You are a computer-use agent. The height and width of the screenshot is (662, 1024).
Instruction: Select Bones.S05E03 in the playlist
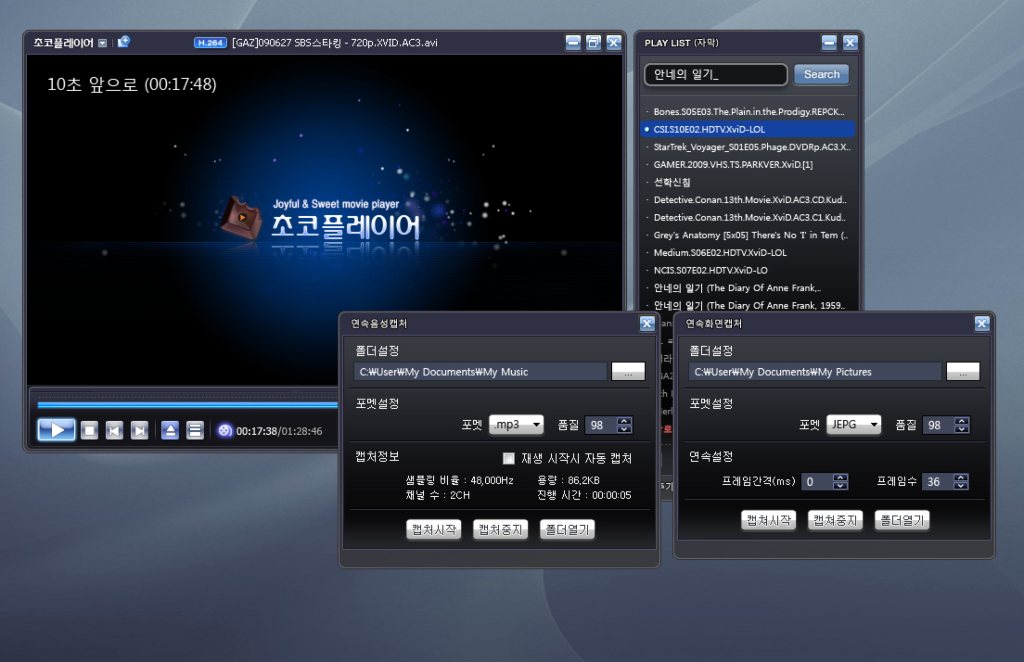click(748, 112)
